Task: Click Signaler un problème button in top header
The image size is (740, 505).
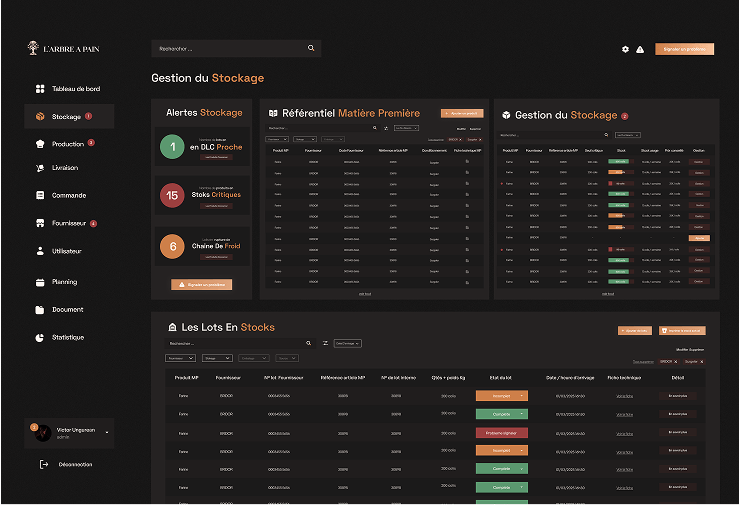Action: click(x=684, y=49)
